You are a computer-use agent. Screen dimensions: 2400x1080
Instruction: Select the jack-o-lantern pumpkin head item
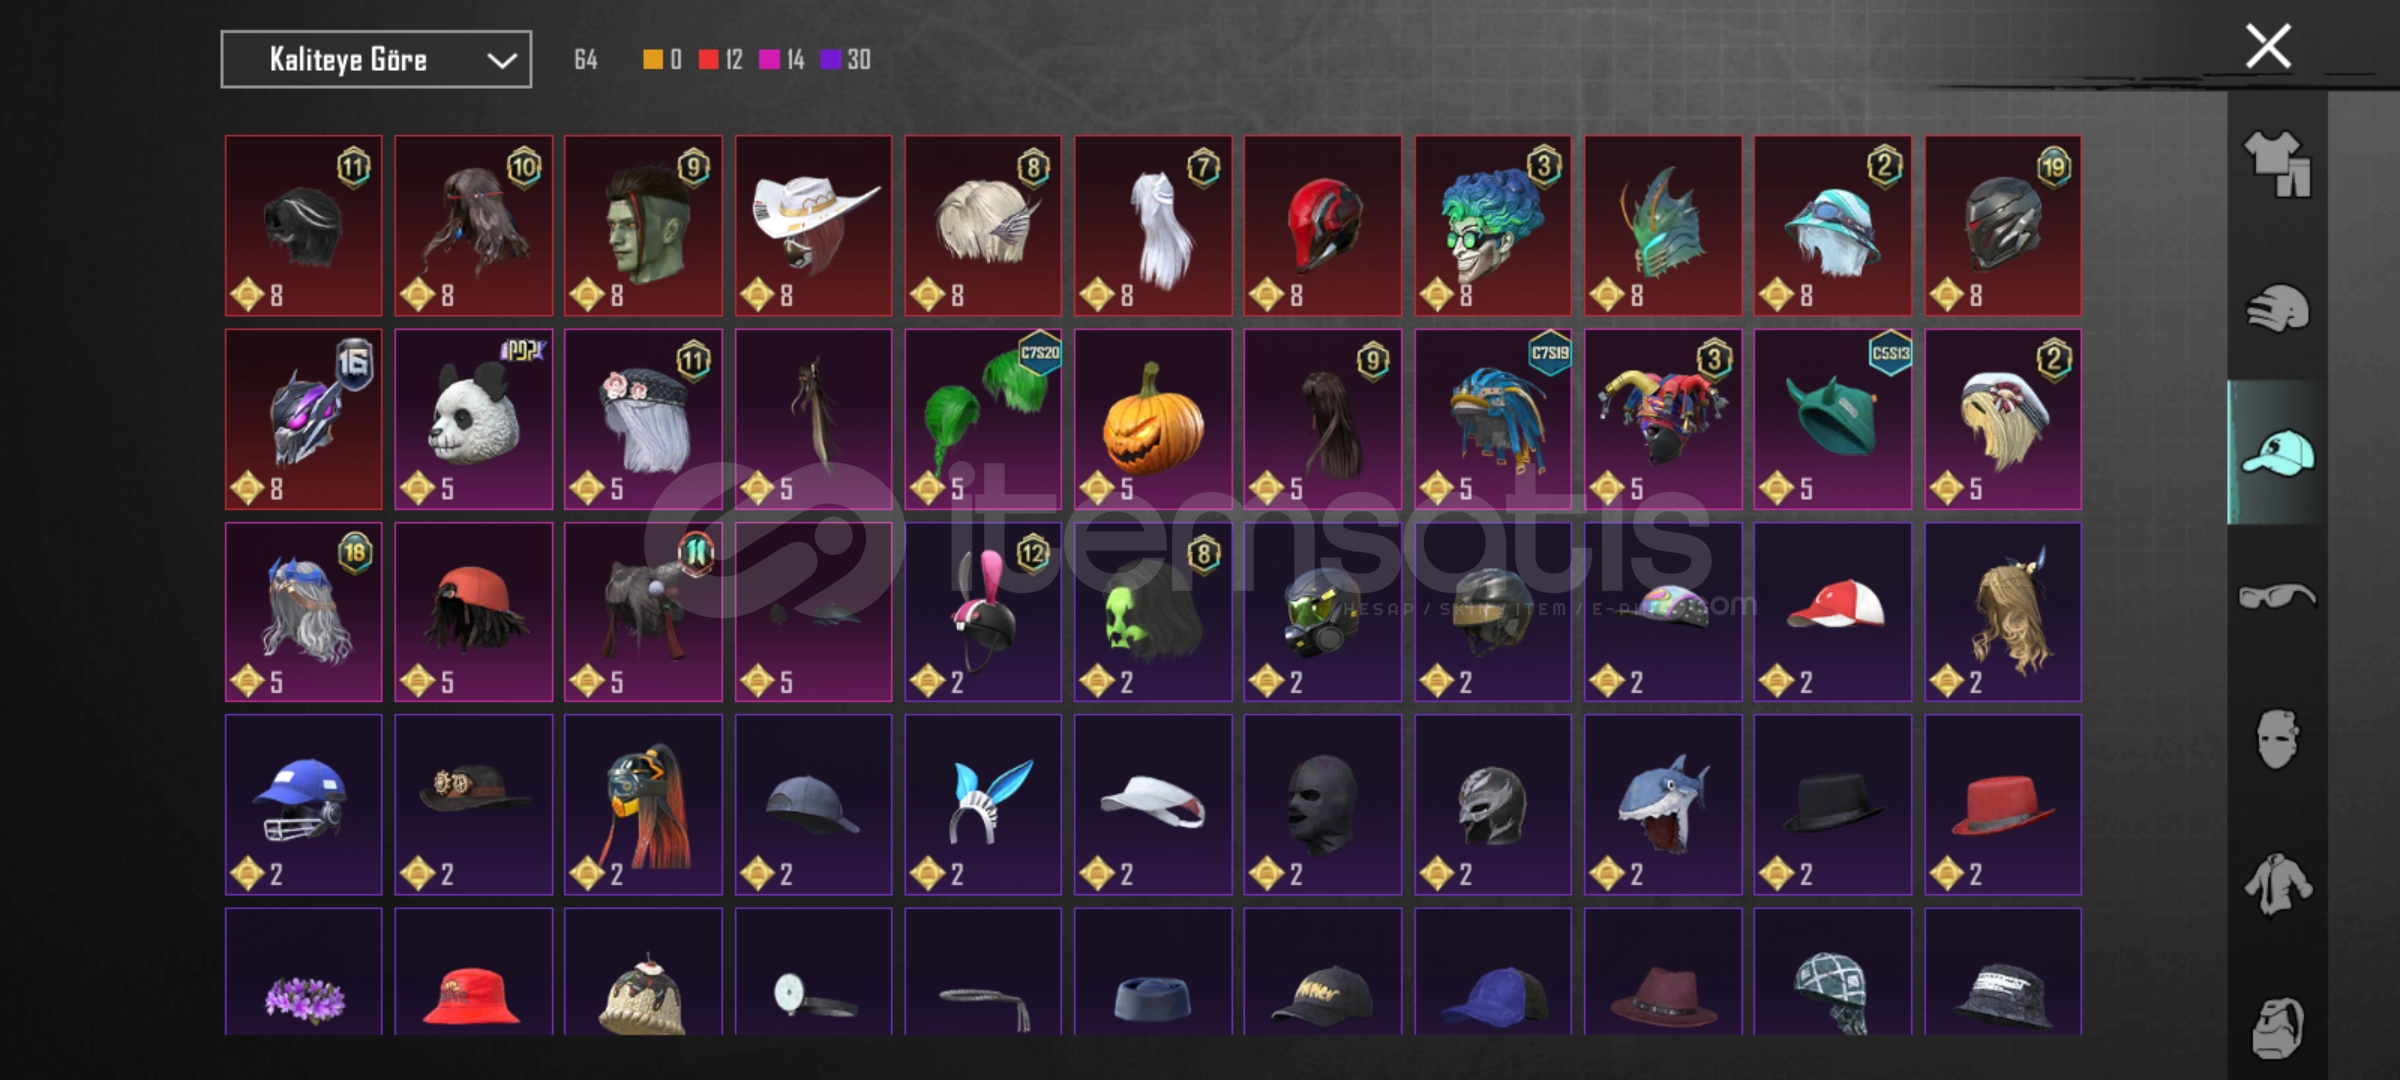[x=1153, y=419]
